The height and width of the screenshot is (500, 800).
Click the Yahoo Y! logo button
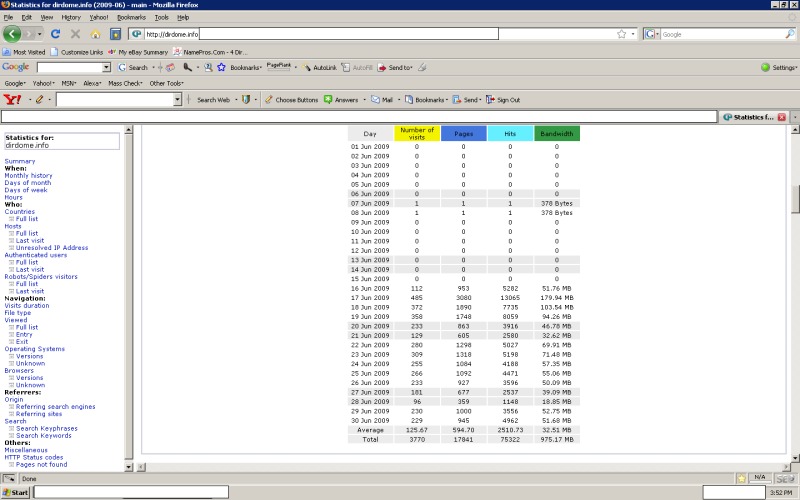point(12,99)
